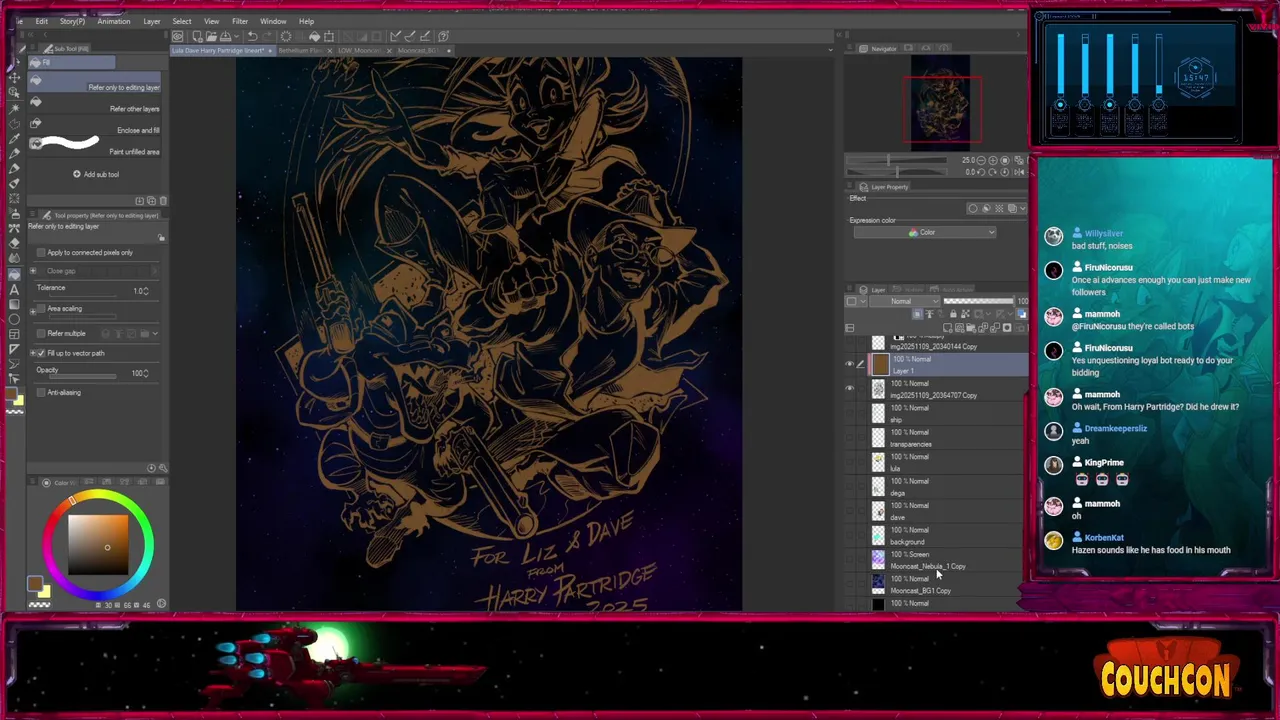Viewport: 1280px width, 720px height.
Task: Click the Open file icon in command bar
Action: (x=212, y=36)
